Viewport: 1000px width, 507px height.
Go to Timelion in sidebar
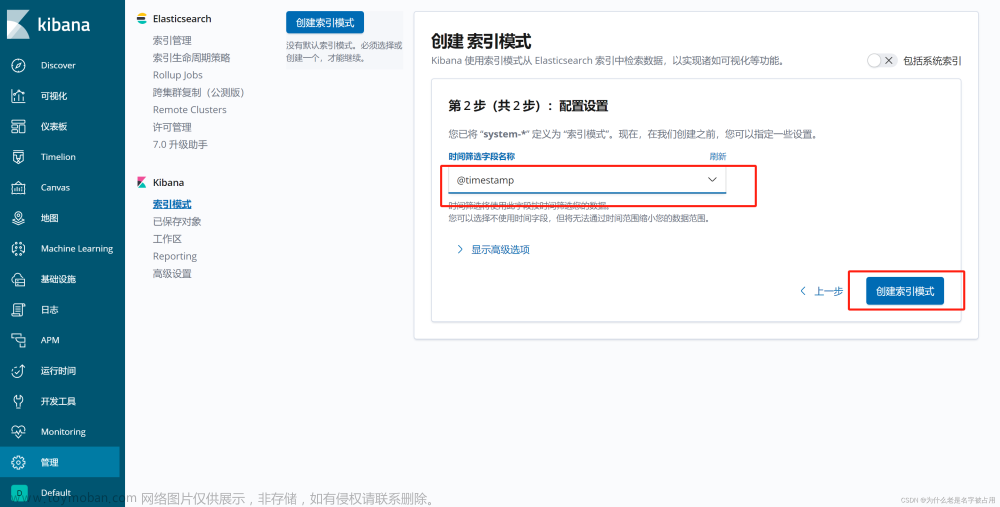coord(58,157)
